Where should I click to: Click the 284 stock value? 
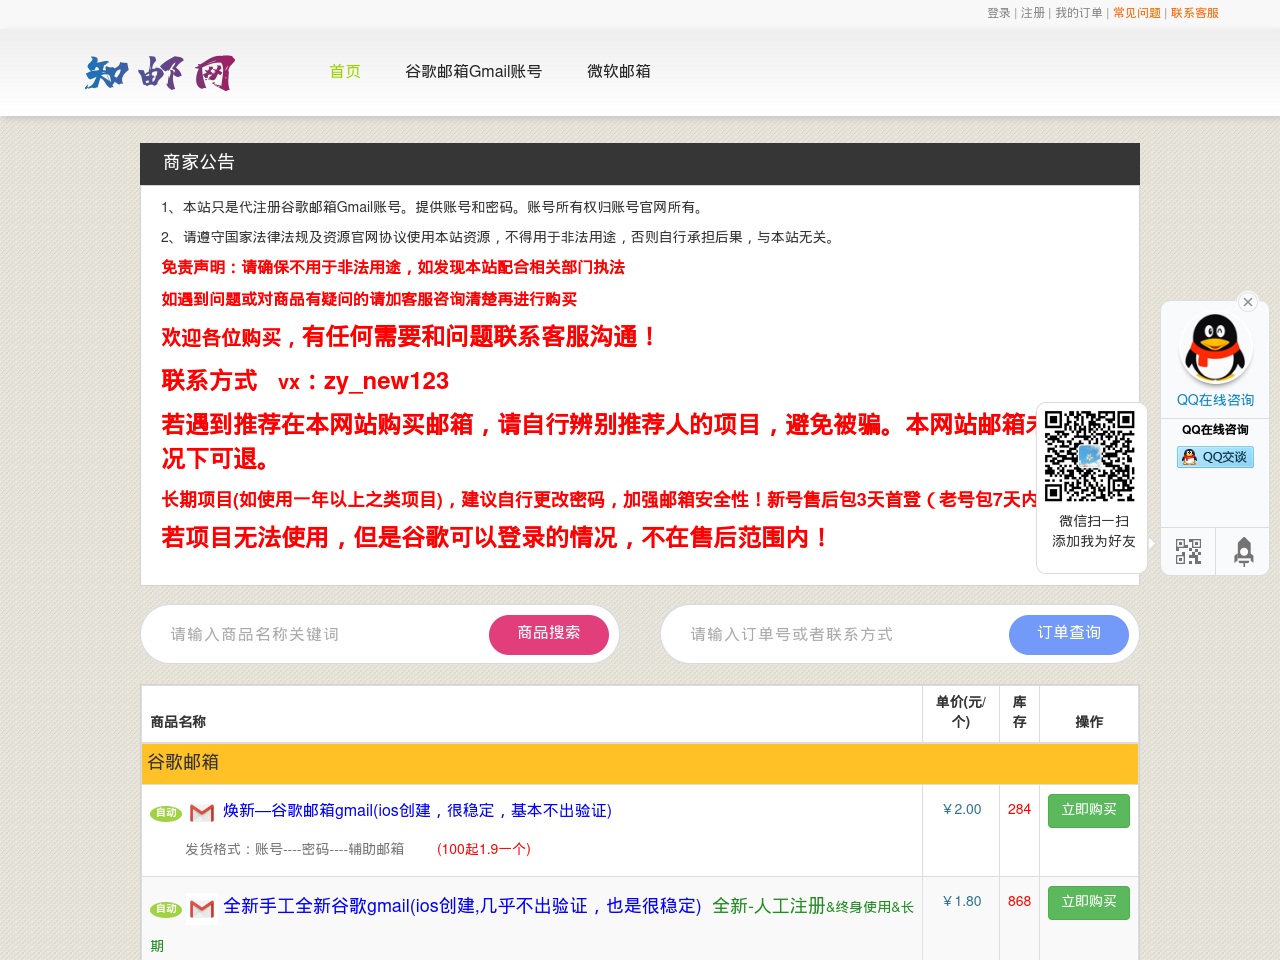1019,809
